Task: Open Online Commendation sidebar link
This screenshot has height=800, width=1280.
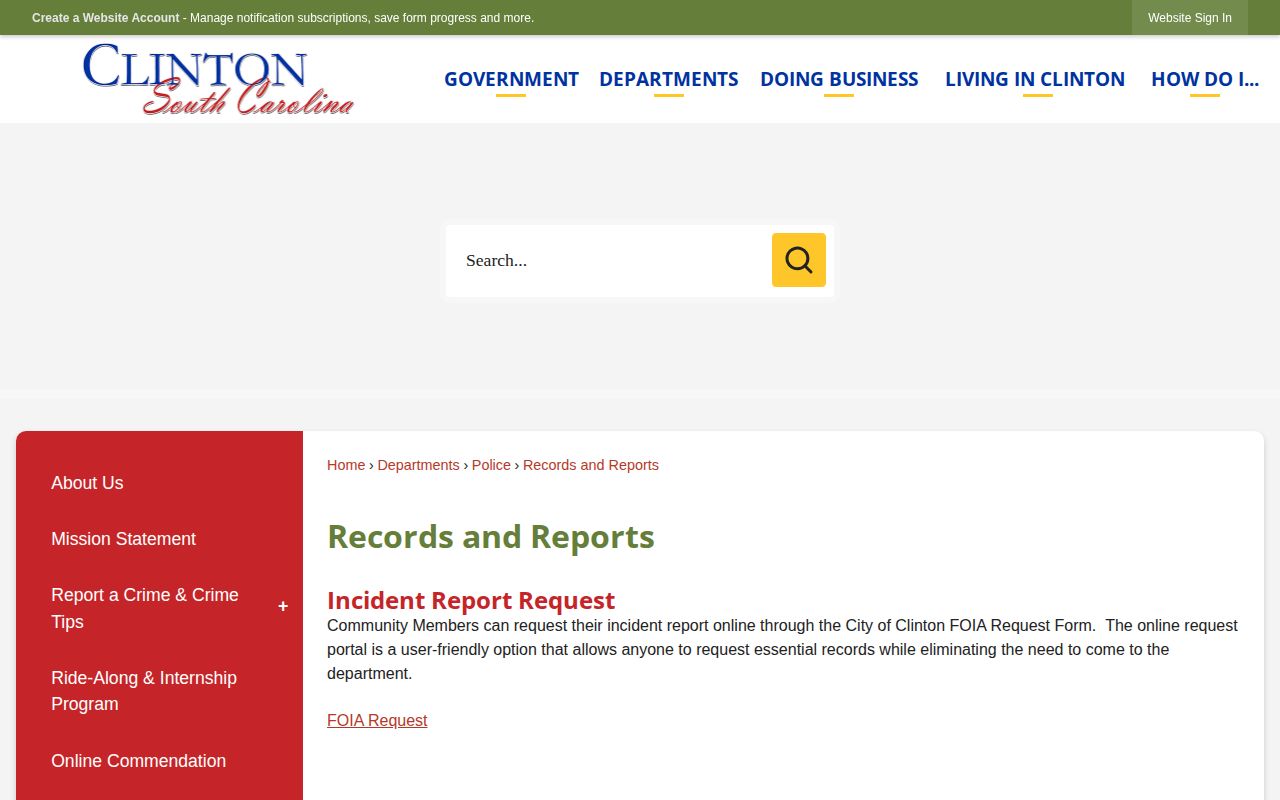Action: point(138,761)
